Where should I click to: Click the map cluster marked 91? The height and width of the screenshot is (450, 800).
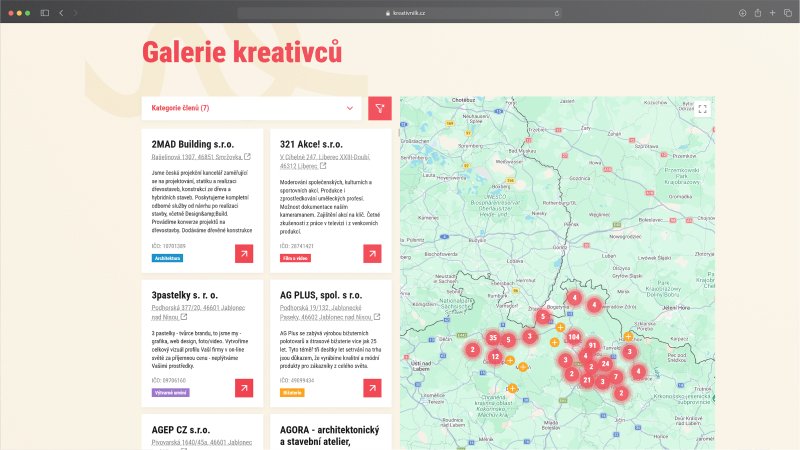click(x=592, y=345)
